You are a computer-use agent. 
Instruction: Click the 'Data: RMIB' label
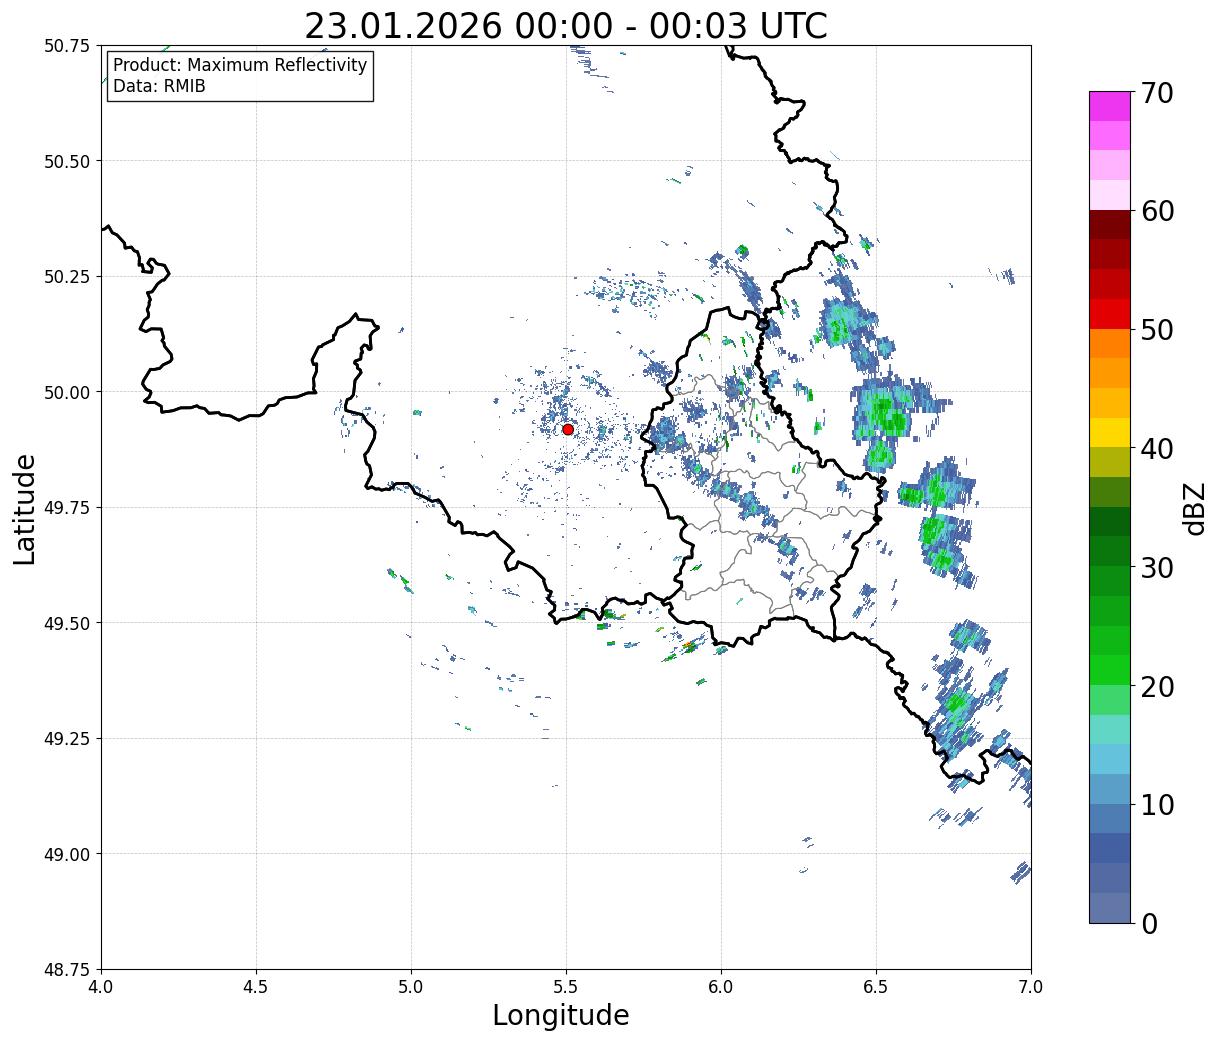pyautogui.click(x=159, y=86)
